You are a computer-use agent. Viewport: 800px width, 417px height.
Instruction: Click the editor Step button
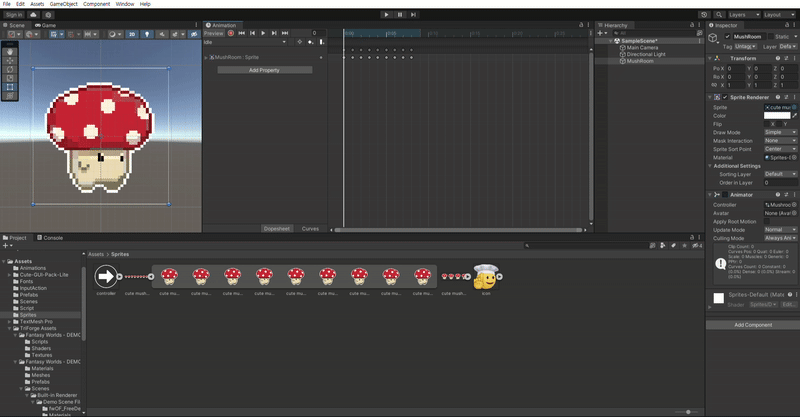(413, 15)
